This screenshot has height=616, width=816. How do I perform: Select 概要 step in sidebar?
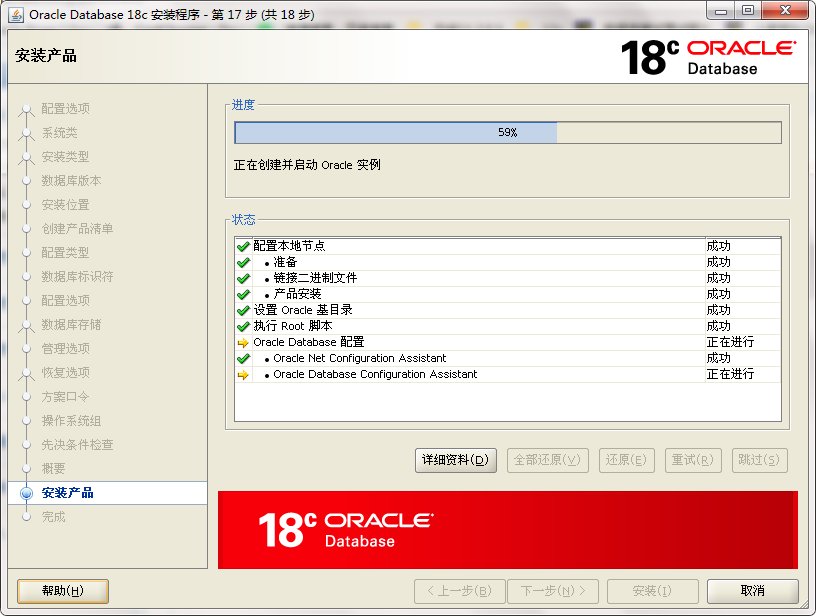click(54, 468)
